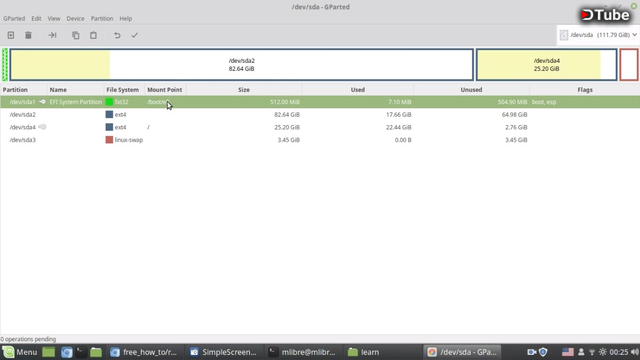Select the /dev/sda2 block in disk map

(x=242, y=64)
